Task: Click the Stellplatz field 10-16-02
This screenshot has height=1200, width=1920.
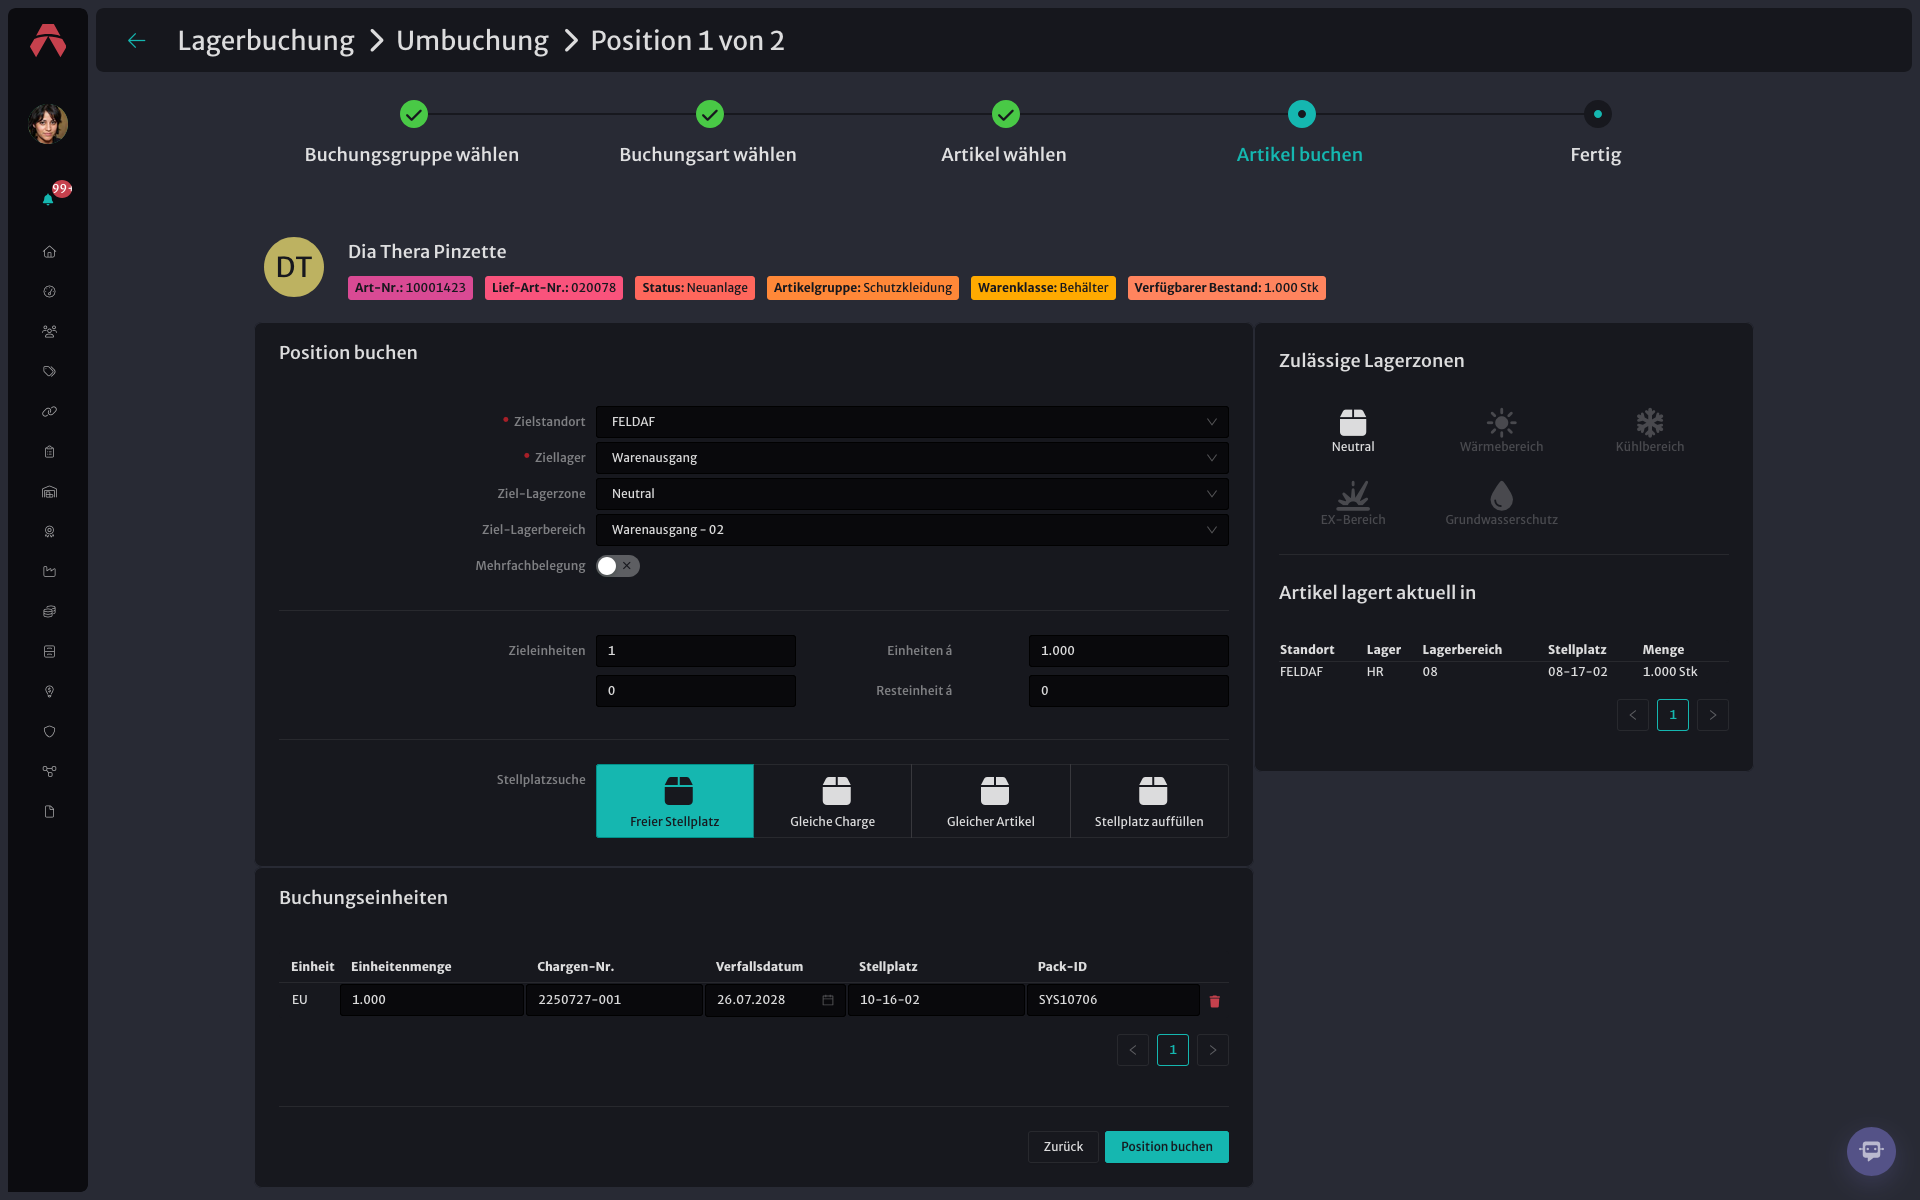Action: 936,1000
